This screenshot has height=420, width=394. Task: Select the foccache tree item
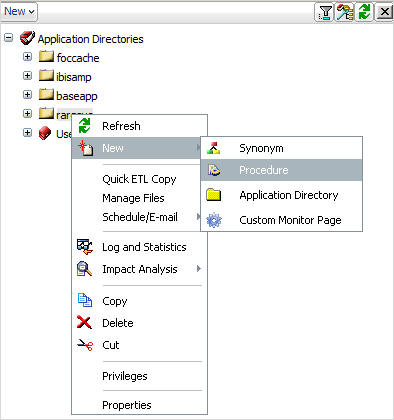click(x=78, y=58)
